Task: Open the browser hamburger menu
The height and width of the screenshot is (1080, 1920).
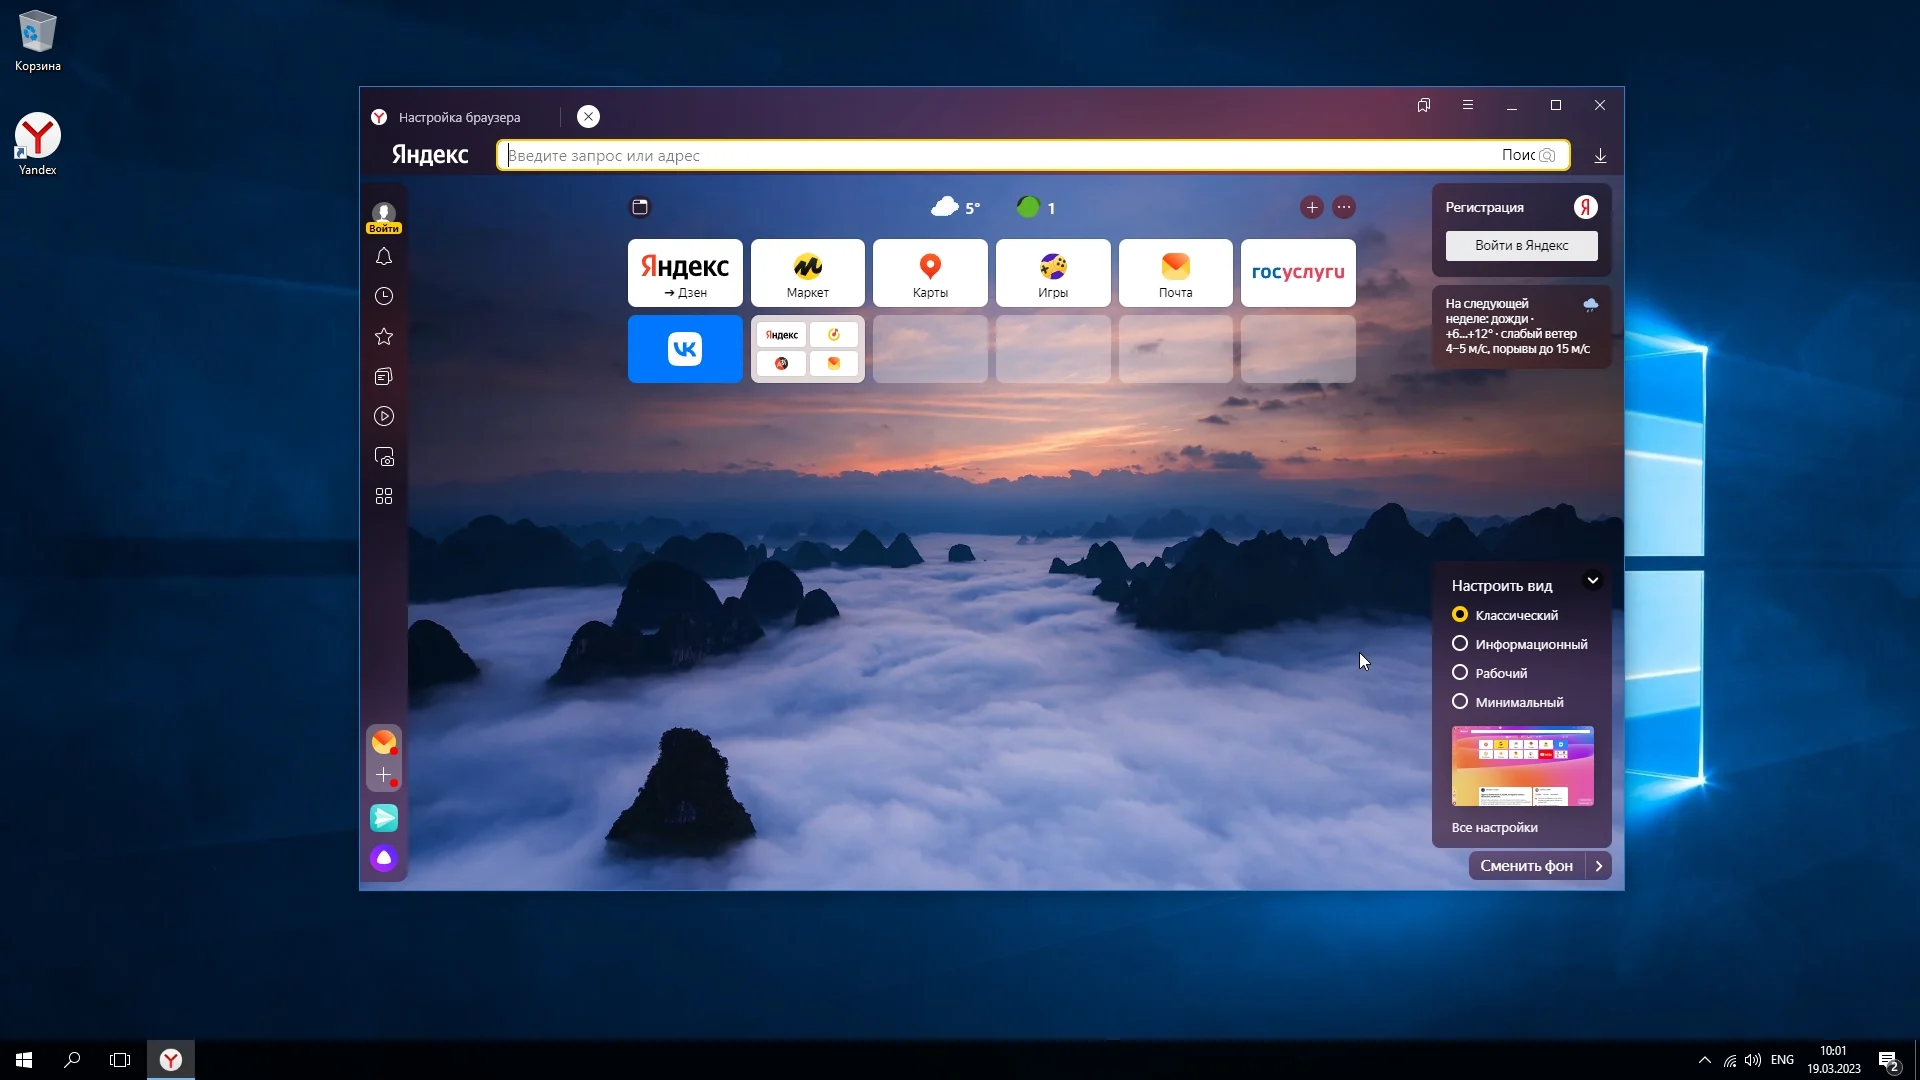Action: pyautogui.click(x=1468, y=105)
